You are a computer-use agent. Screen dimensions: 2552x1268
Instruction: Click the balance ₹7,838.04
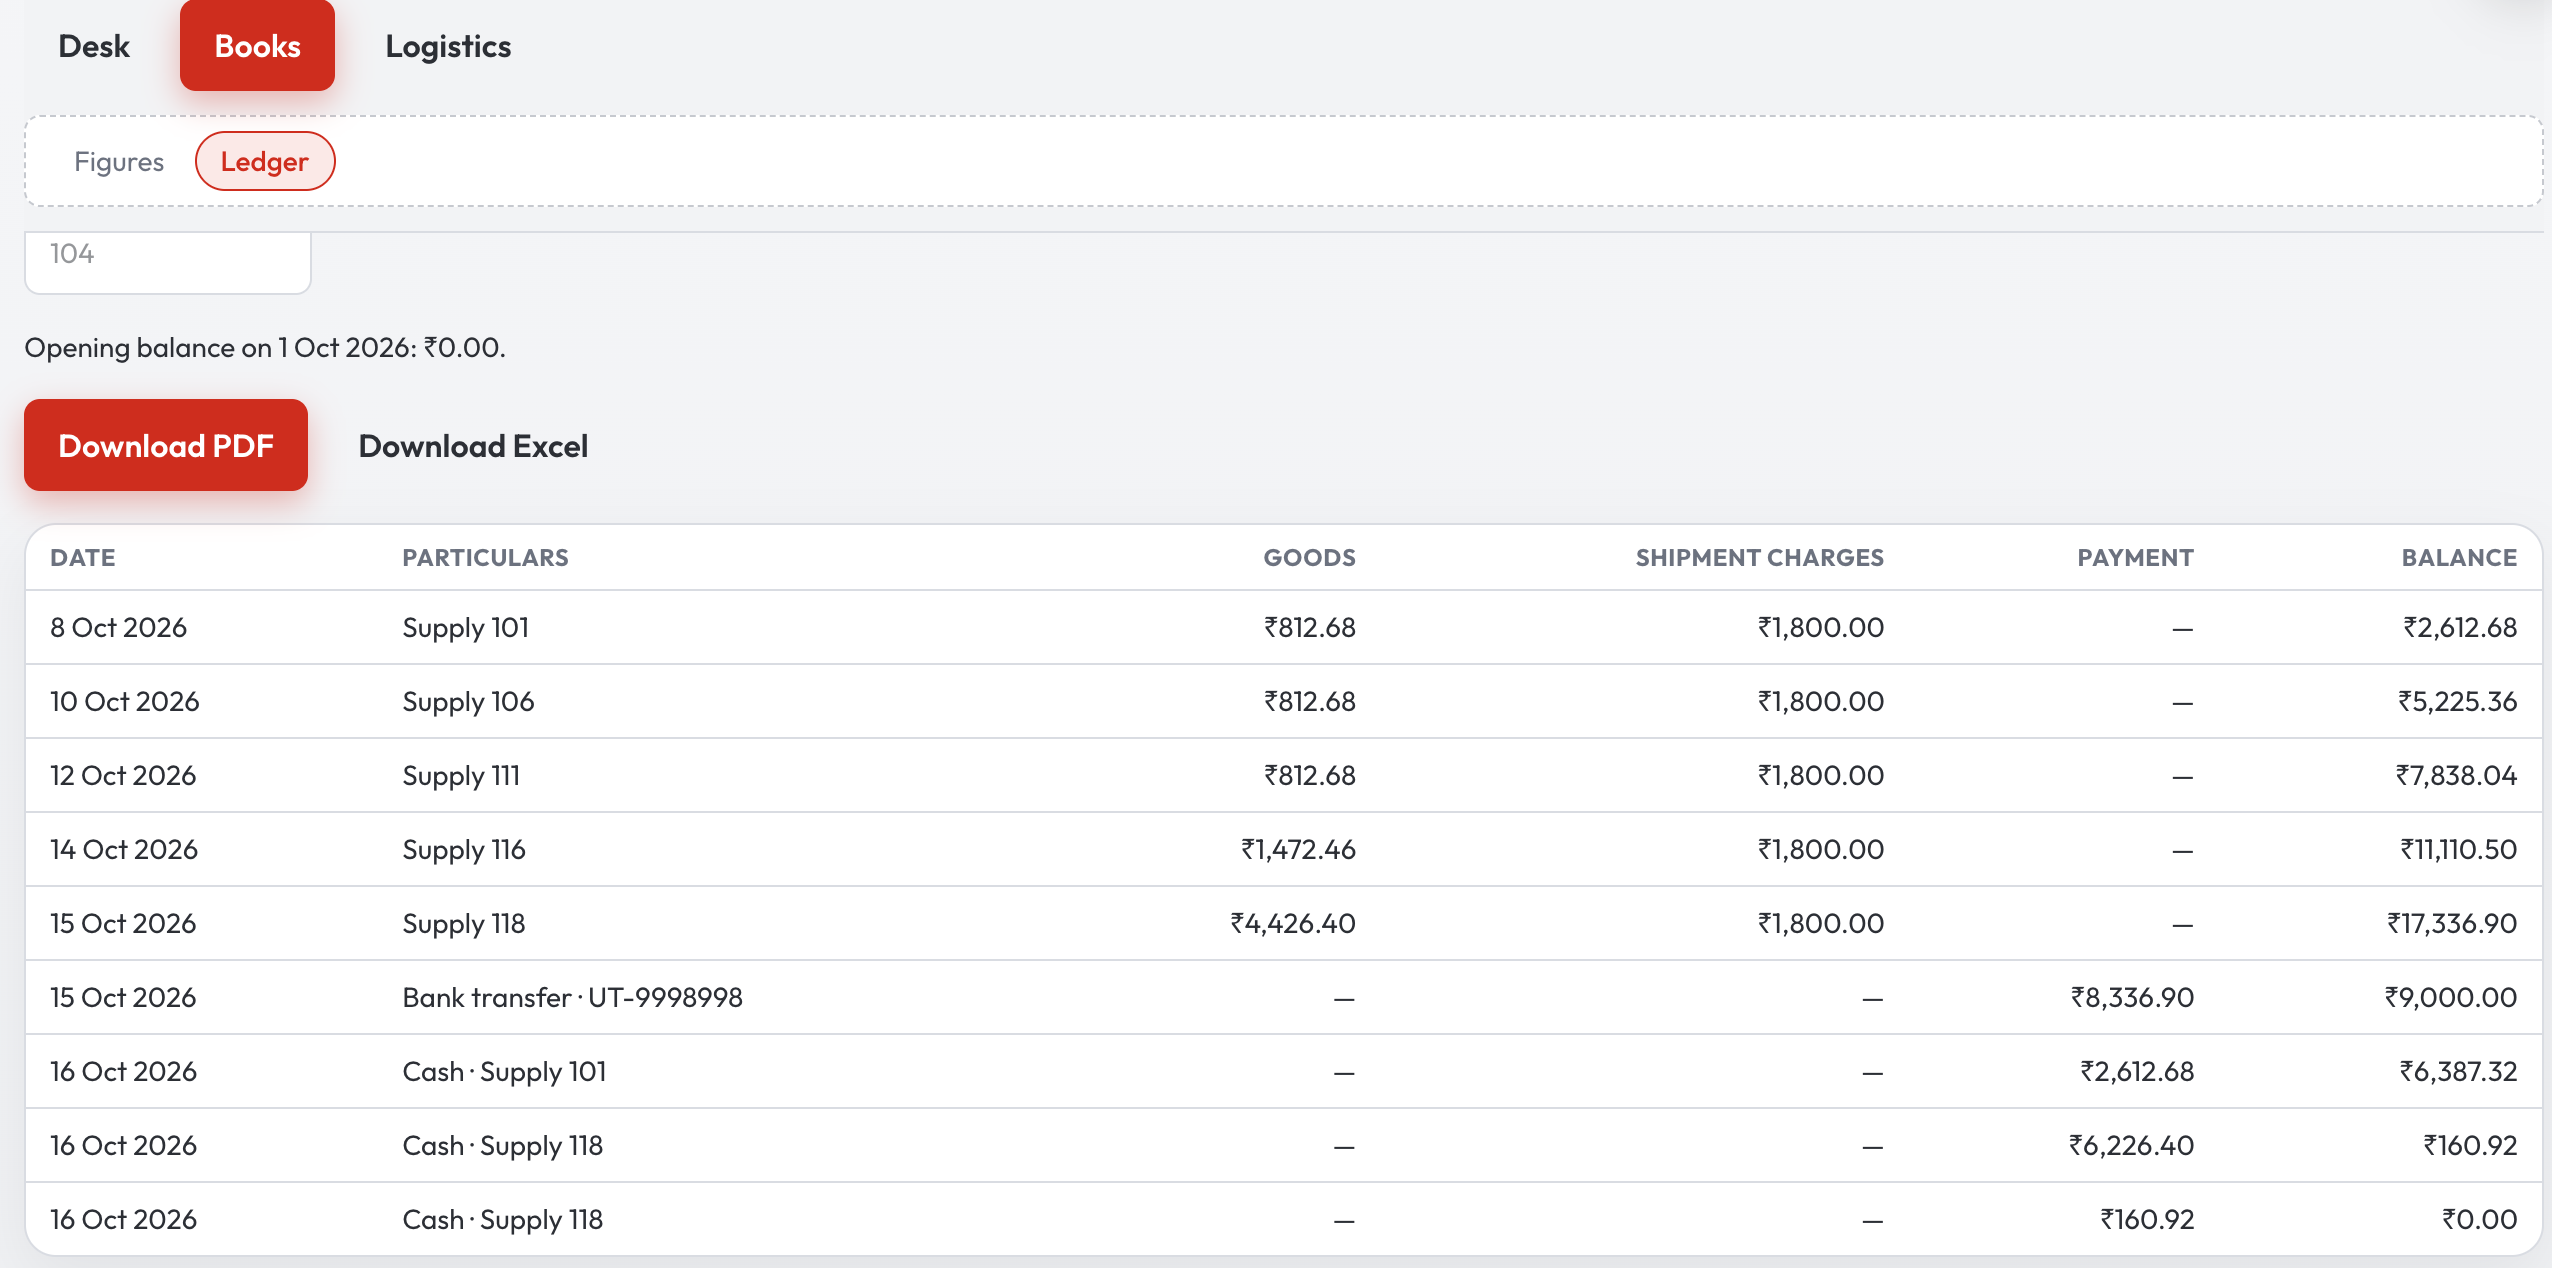2456,775
